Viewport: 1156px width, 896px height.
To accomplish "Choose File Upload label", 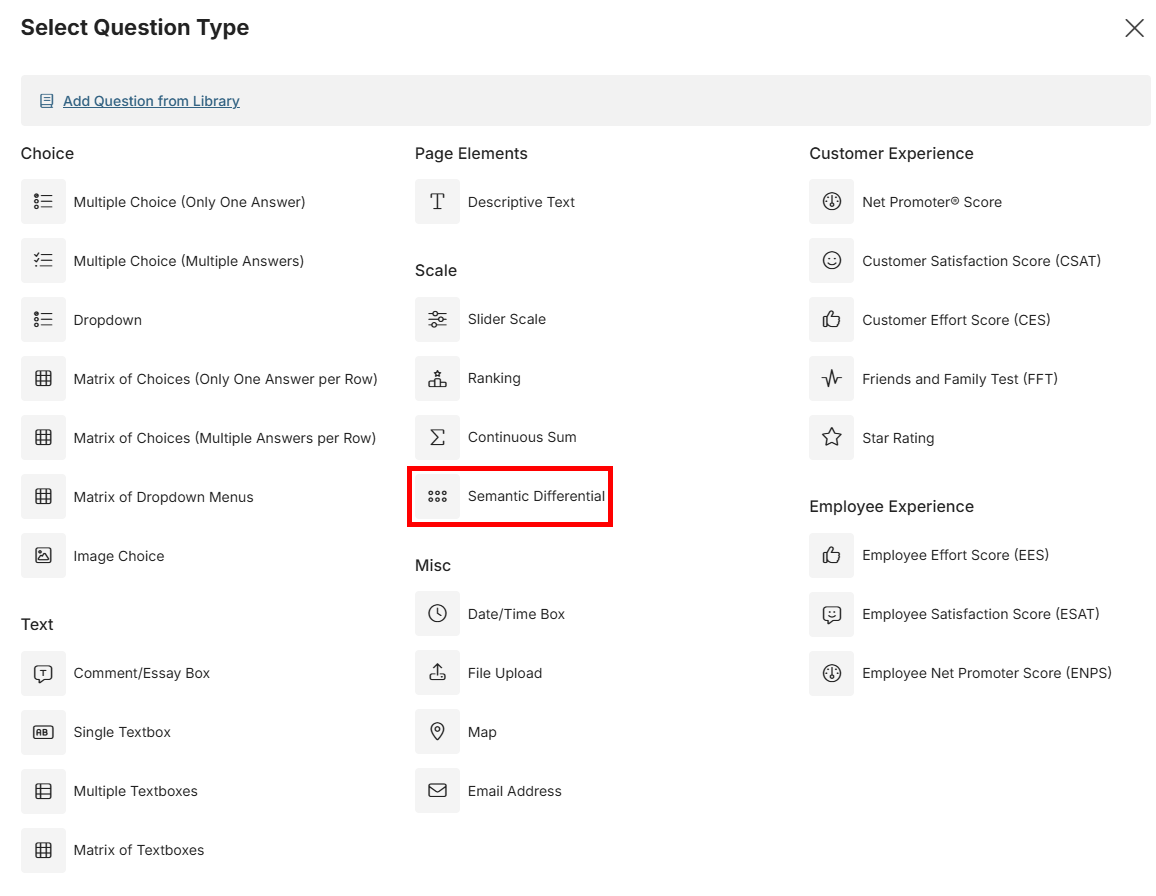I will tap(505, 673).
